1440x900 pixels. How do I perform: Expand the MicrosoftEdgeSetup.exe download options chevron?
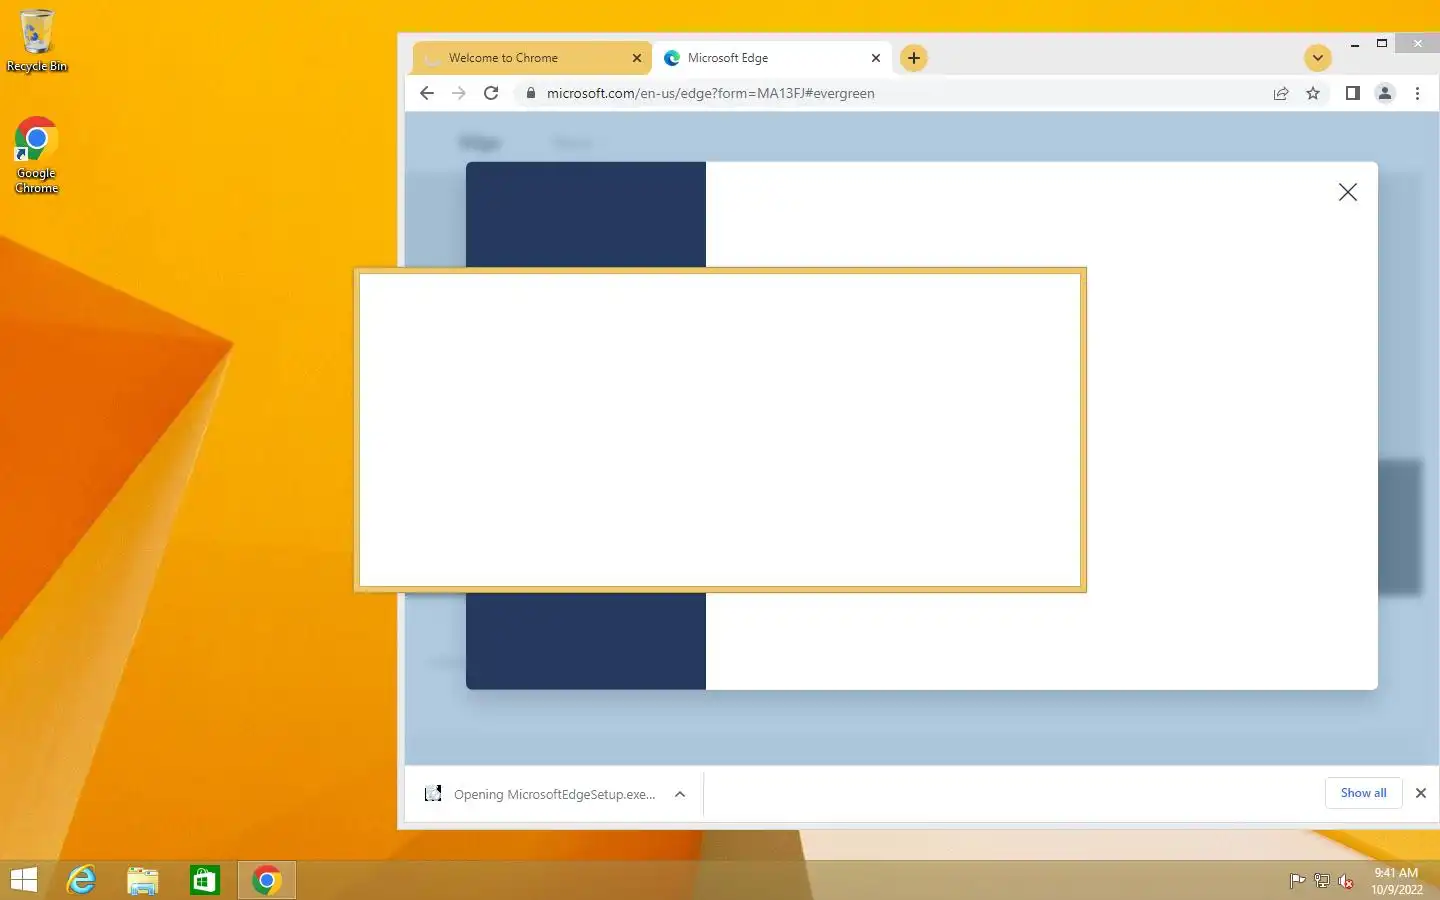pyautogui.click(x=680, y=794)
